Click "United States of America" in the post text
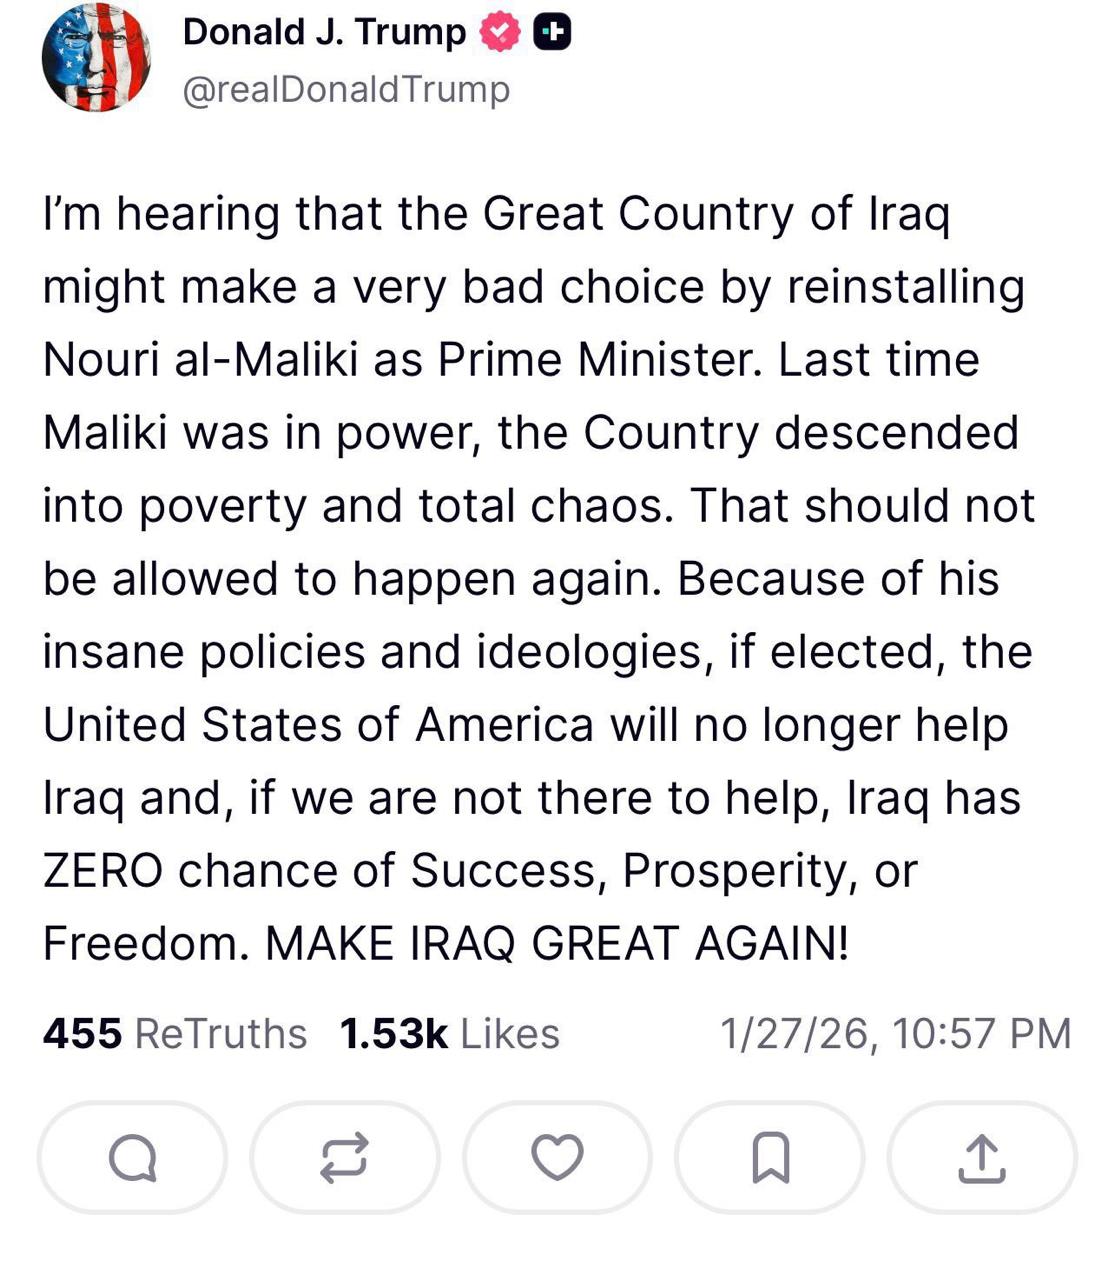The height and width of the screenshot is (1280, 1115). point(318,724)
